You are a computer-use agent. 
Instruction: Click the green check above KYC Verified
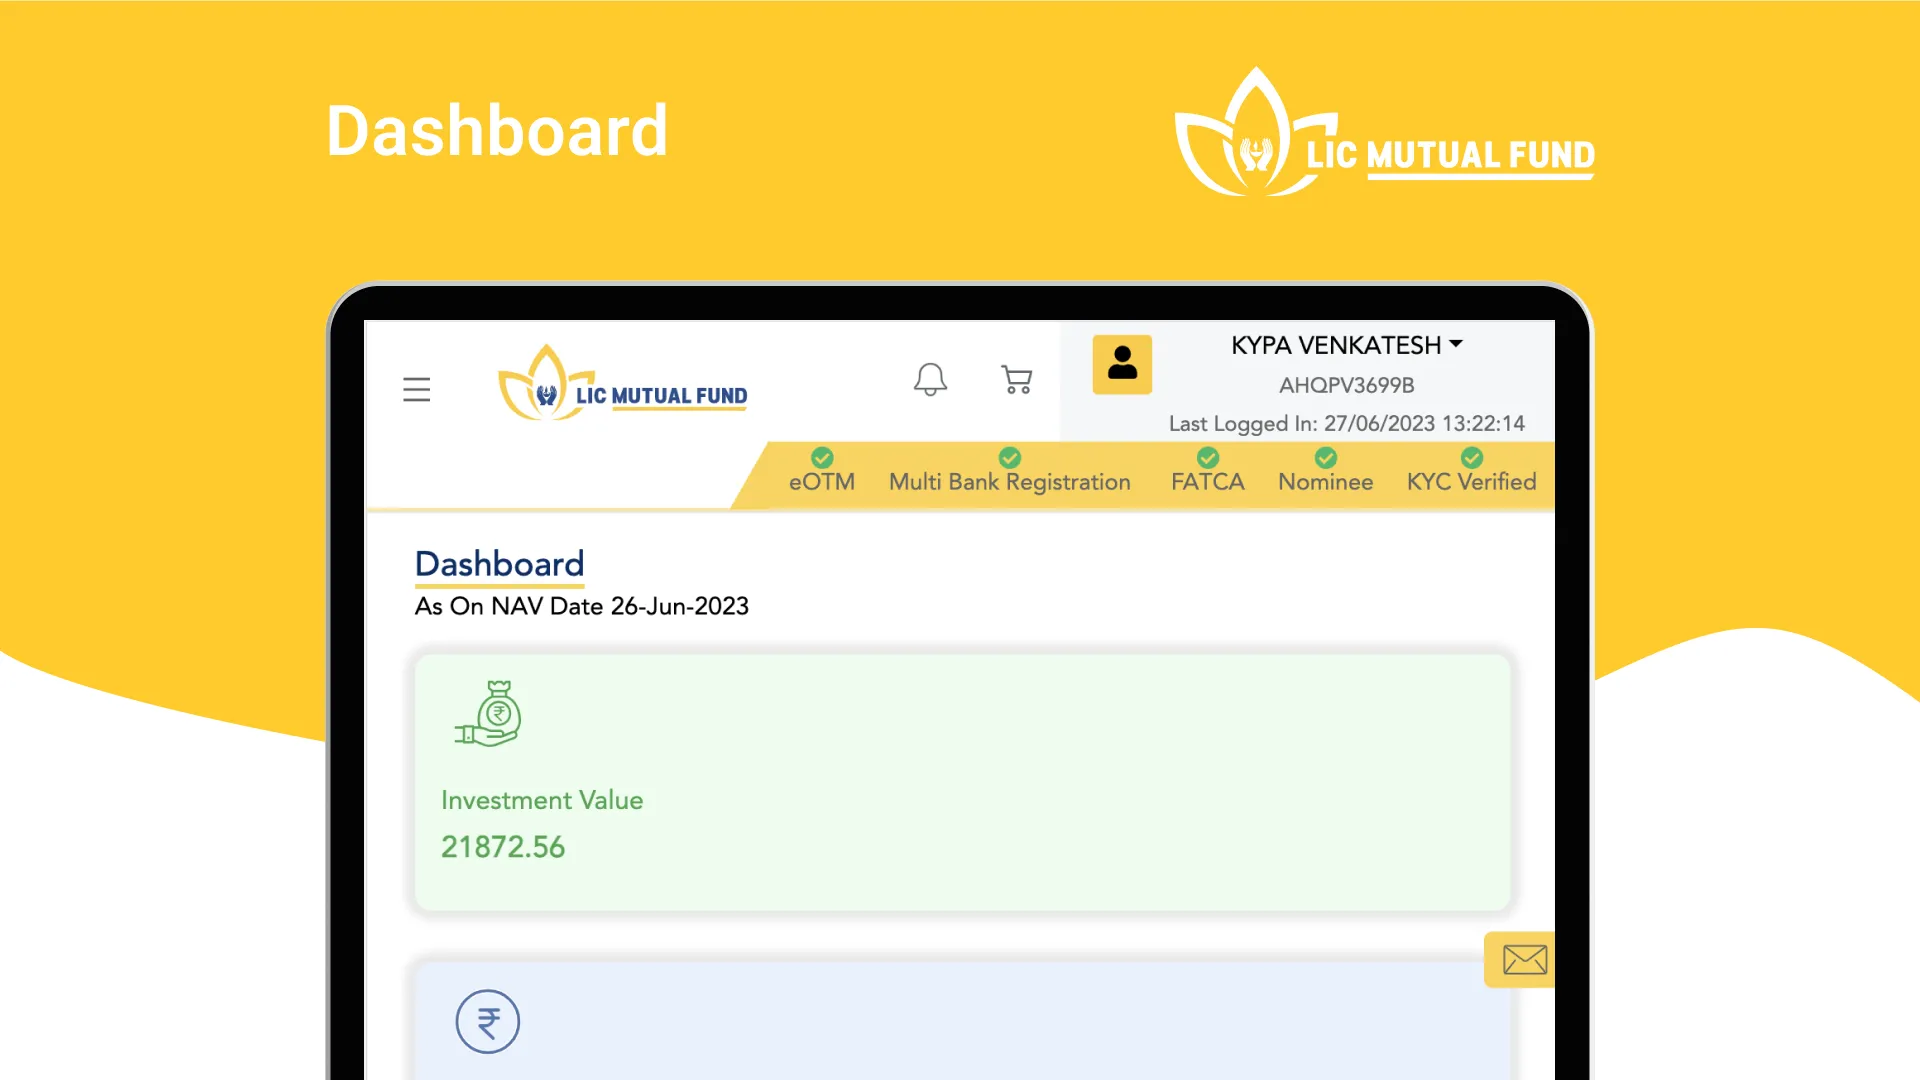pos(1472,457)
